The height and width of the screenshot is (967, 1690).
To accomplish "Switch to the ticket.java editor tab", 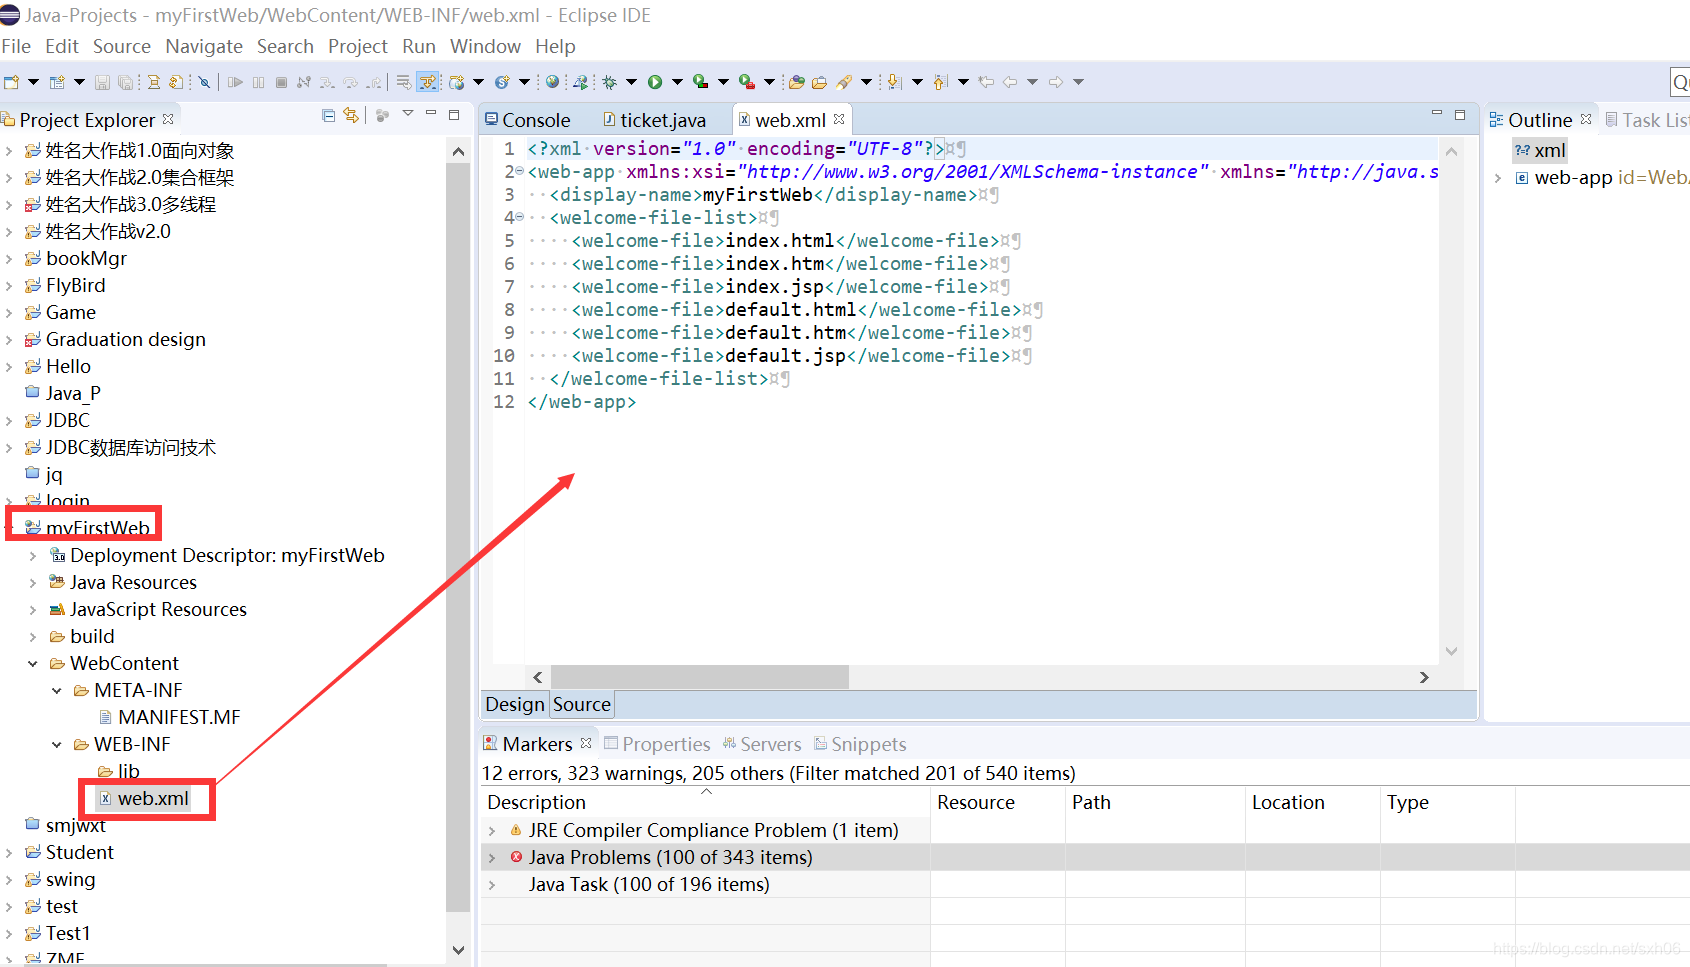I will tap(655, 120).
